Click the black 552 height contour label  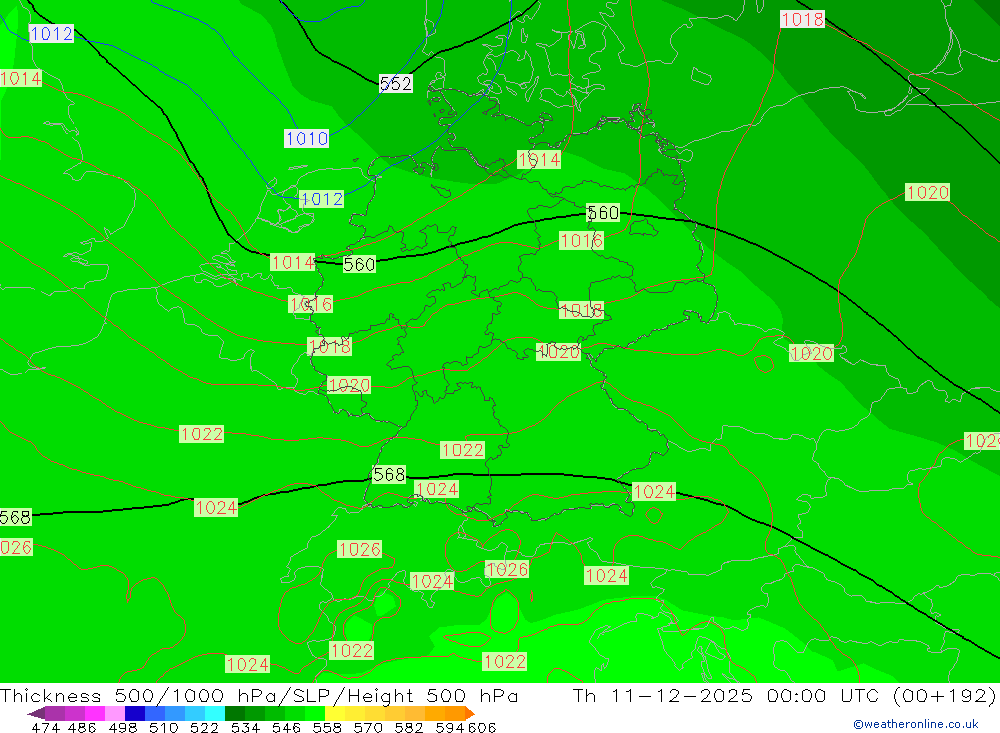pos(395,84)
